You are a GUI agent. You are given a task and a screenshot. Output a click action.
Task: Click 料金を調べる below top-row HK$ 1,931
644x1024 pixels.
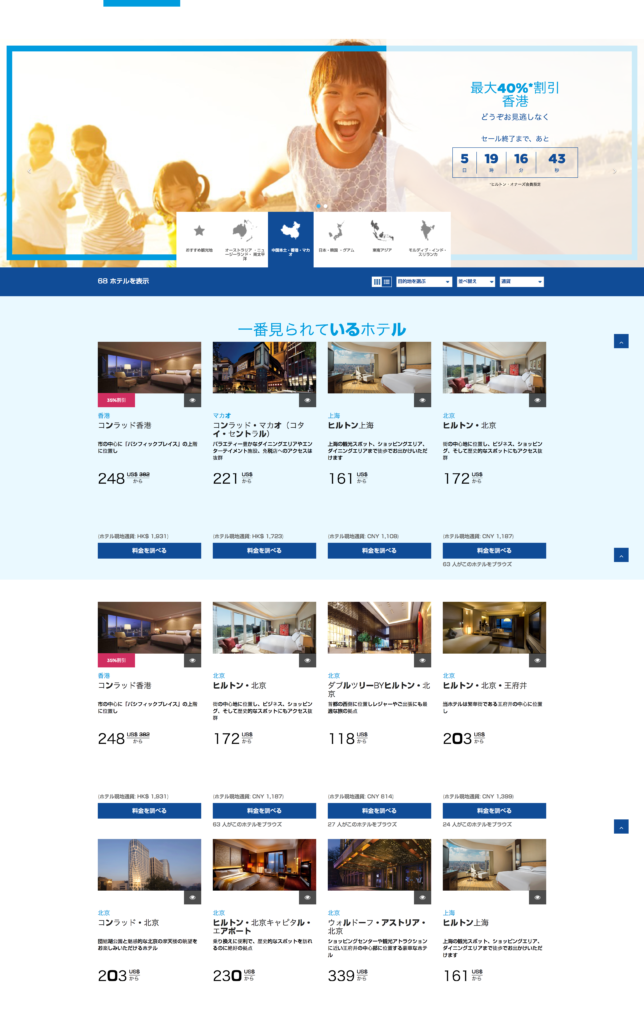click(150, 551)
